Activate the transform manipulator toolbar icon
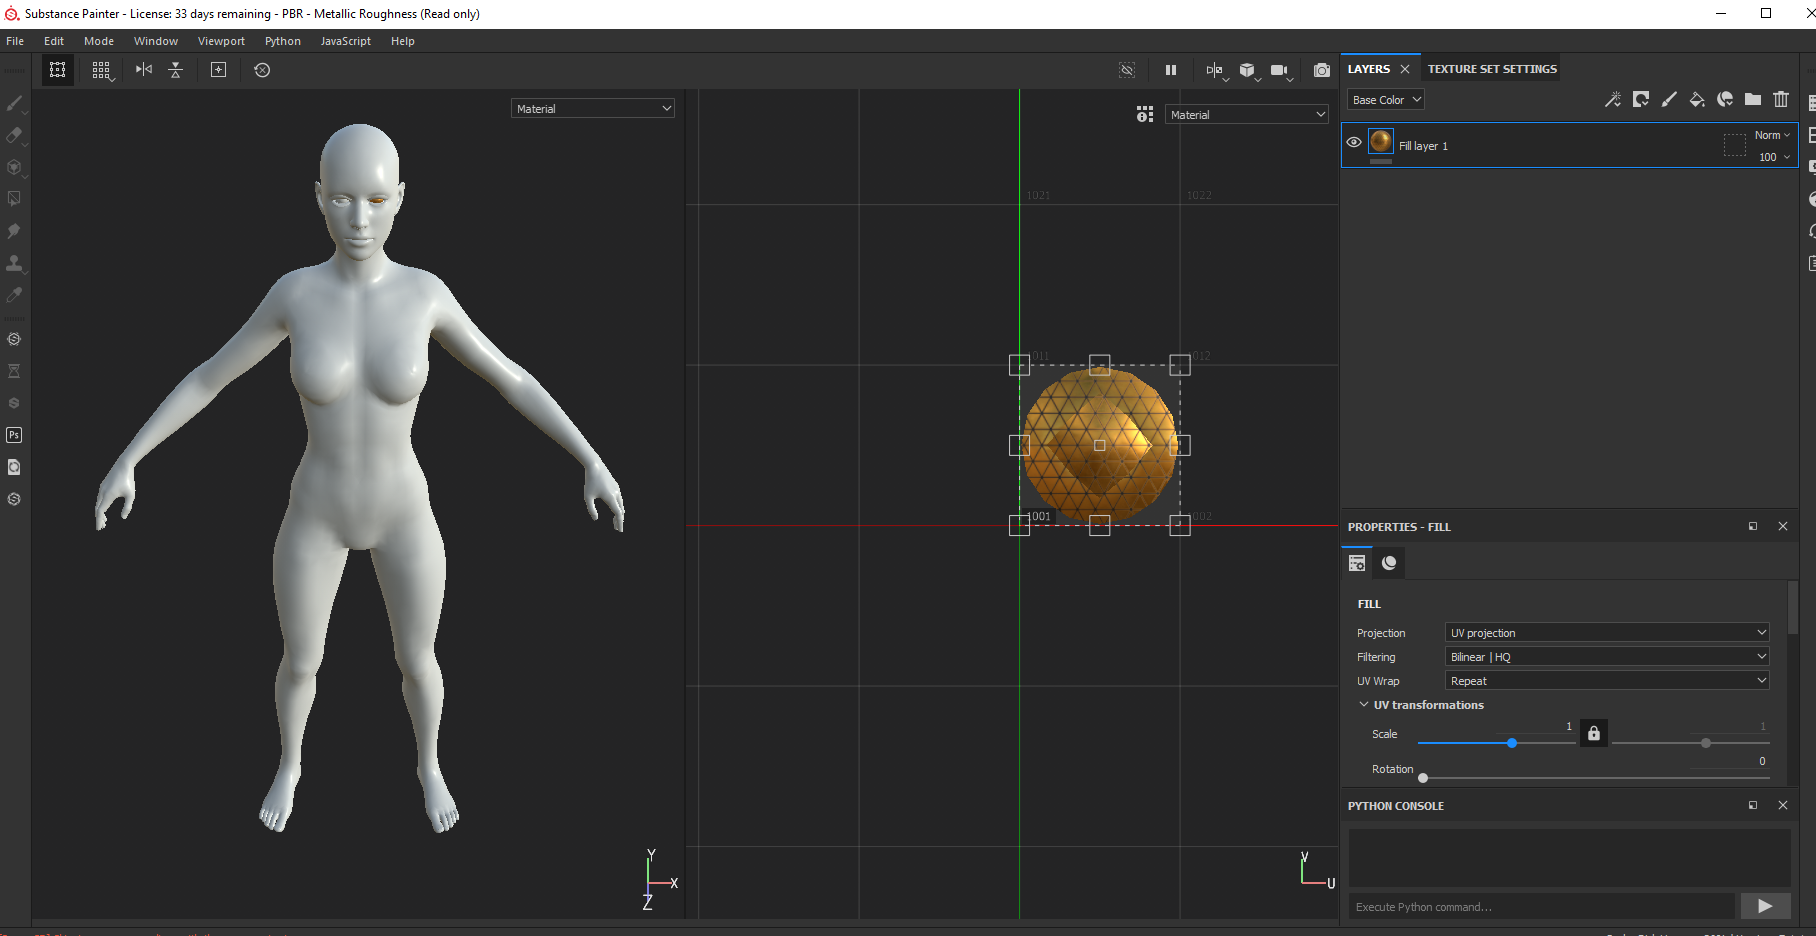The height and width of the screenshot is (936, 1816). (58, 70)
